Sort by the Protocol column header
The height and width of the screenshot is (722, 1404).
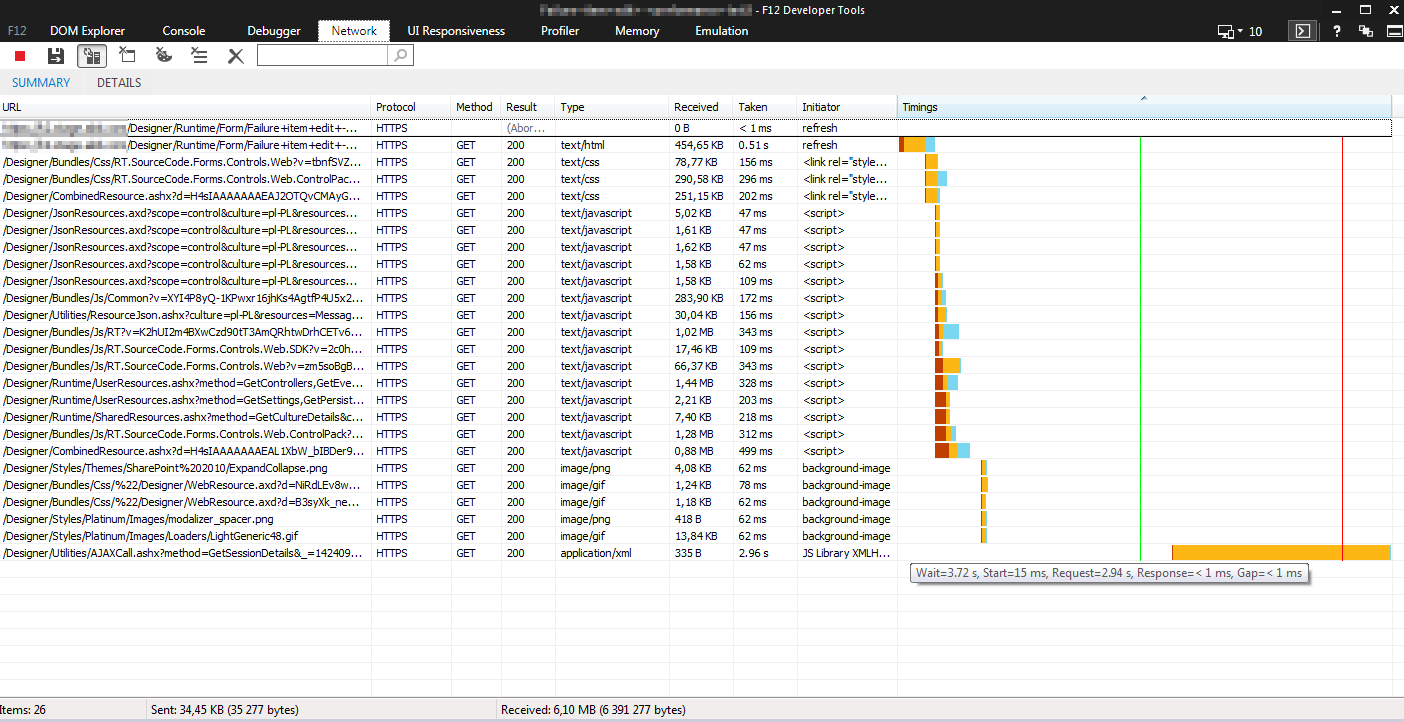[x=411, y=107]
